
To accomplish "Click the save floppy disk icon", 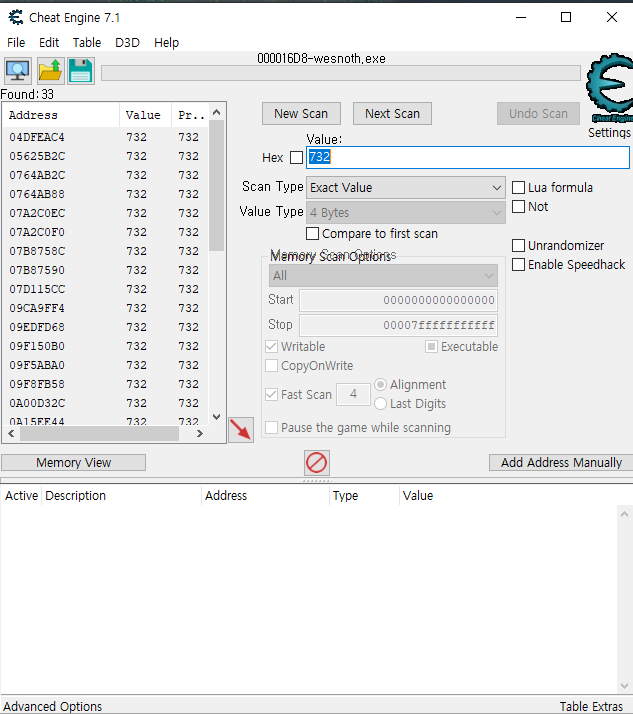I will (81, 71).
